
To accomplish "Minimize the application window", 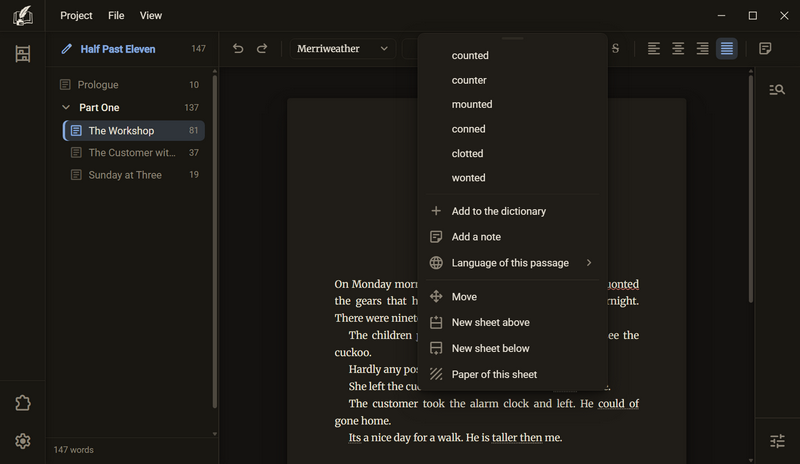I will pyautogui.click(x=721, y=15).
